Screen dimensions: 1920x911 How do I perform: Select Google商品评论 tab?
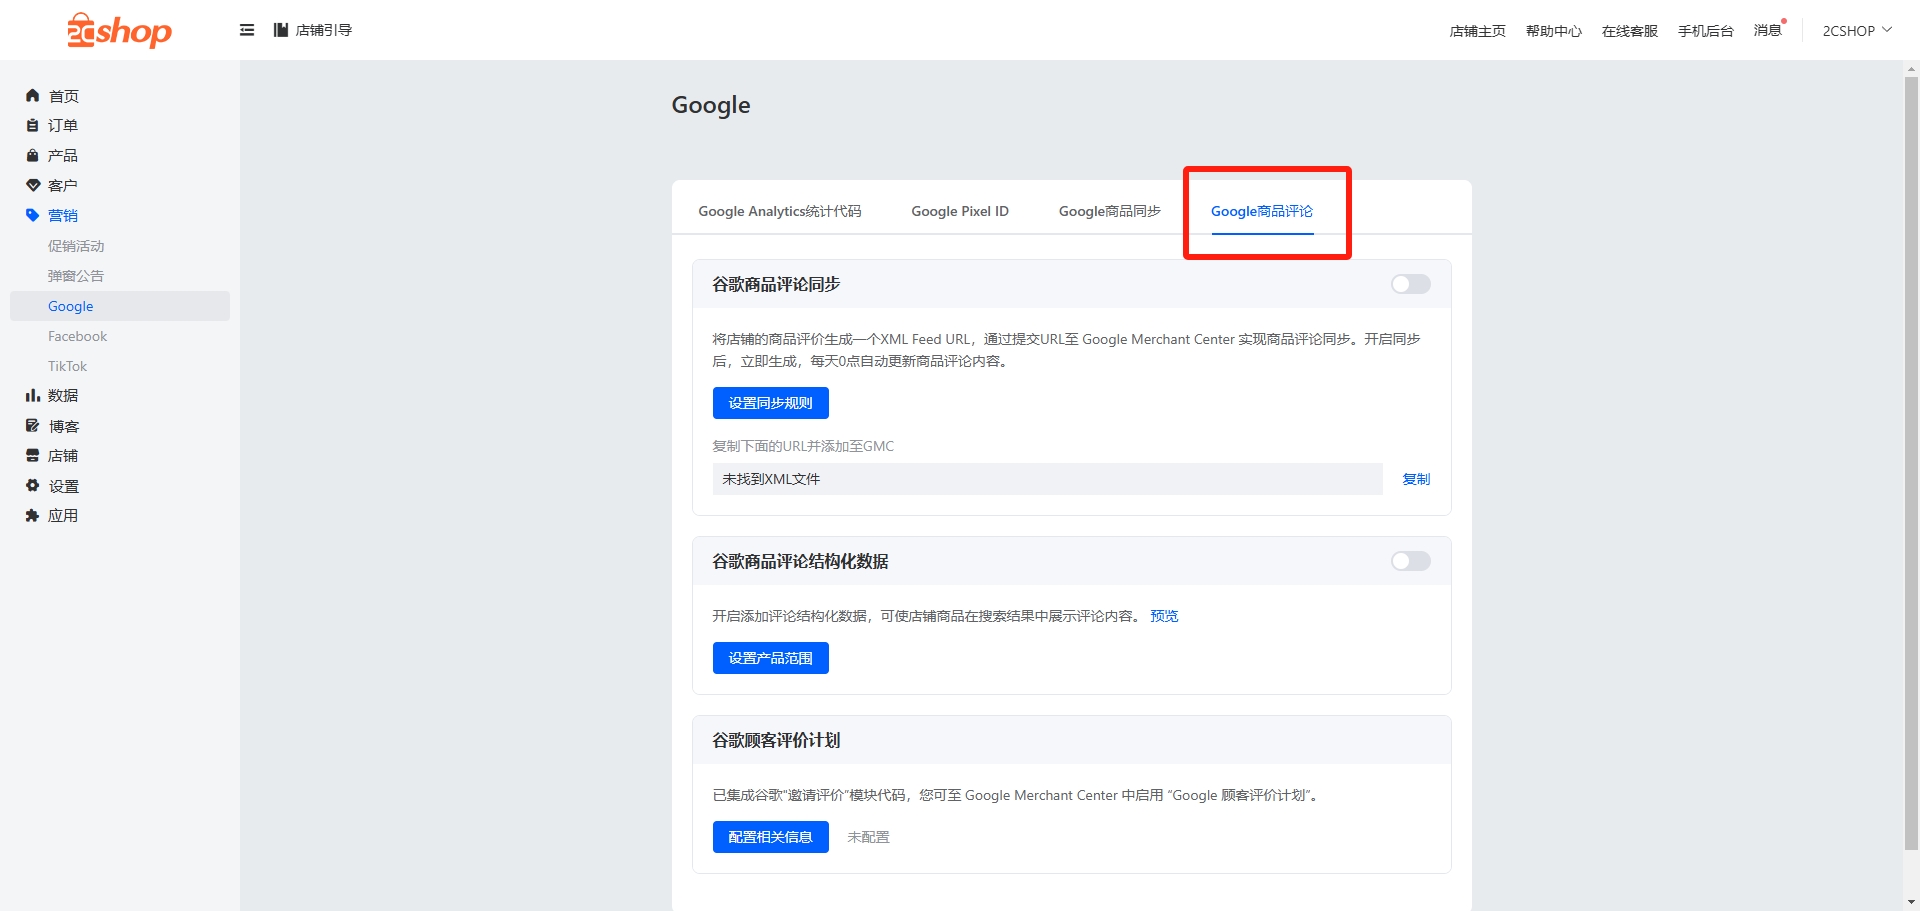(1262, 211)
